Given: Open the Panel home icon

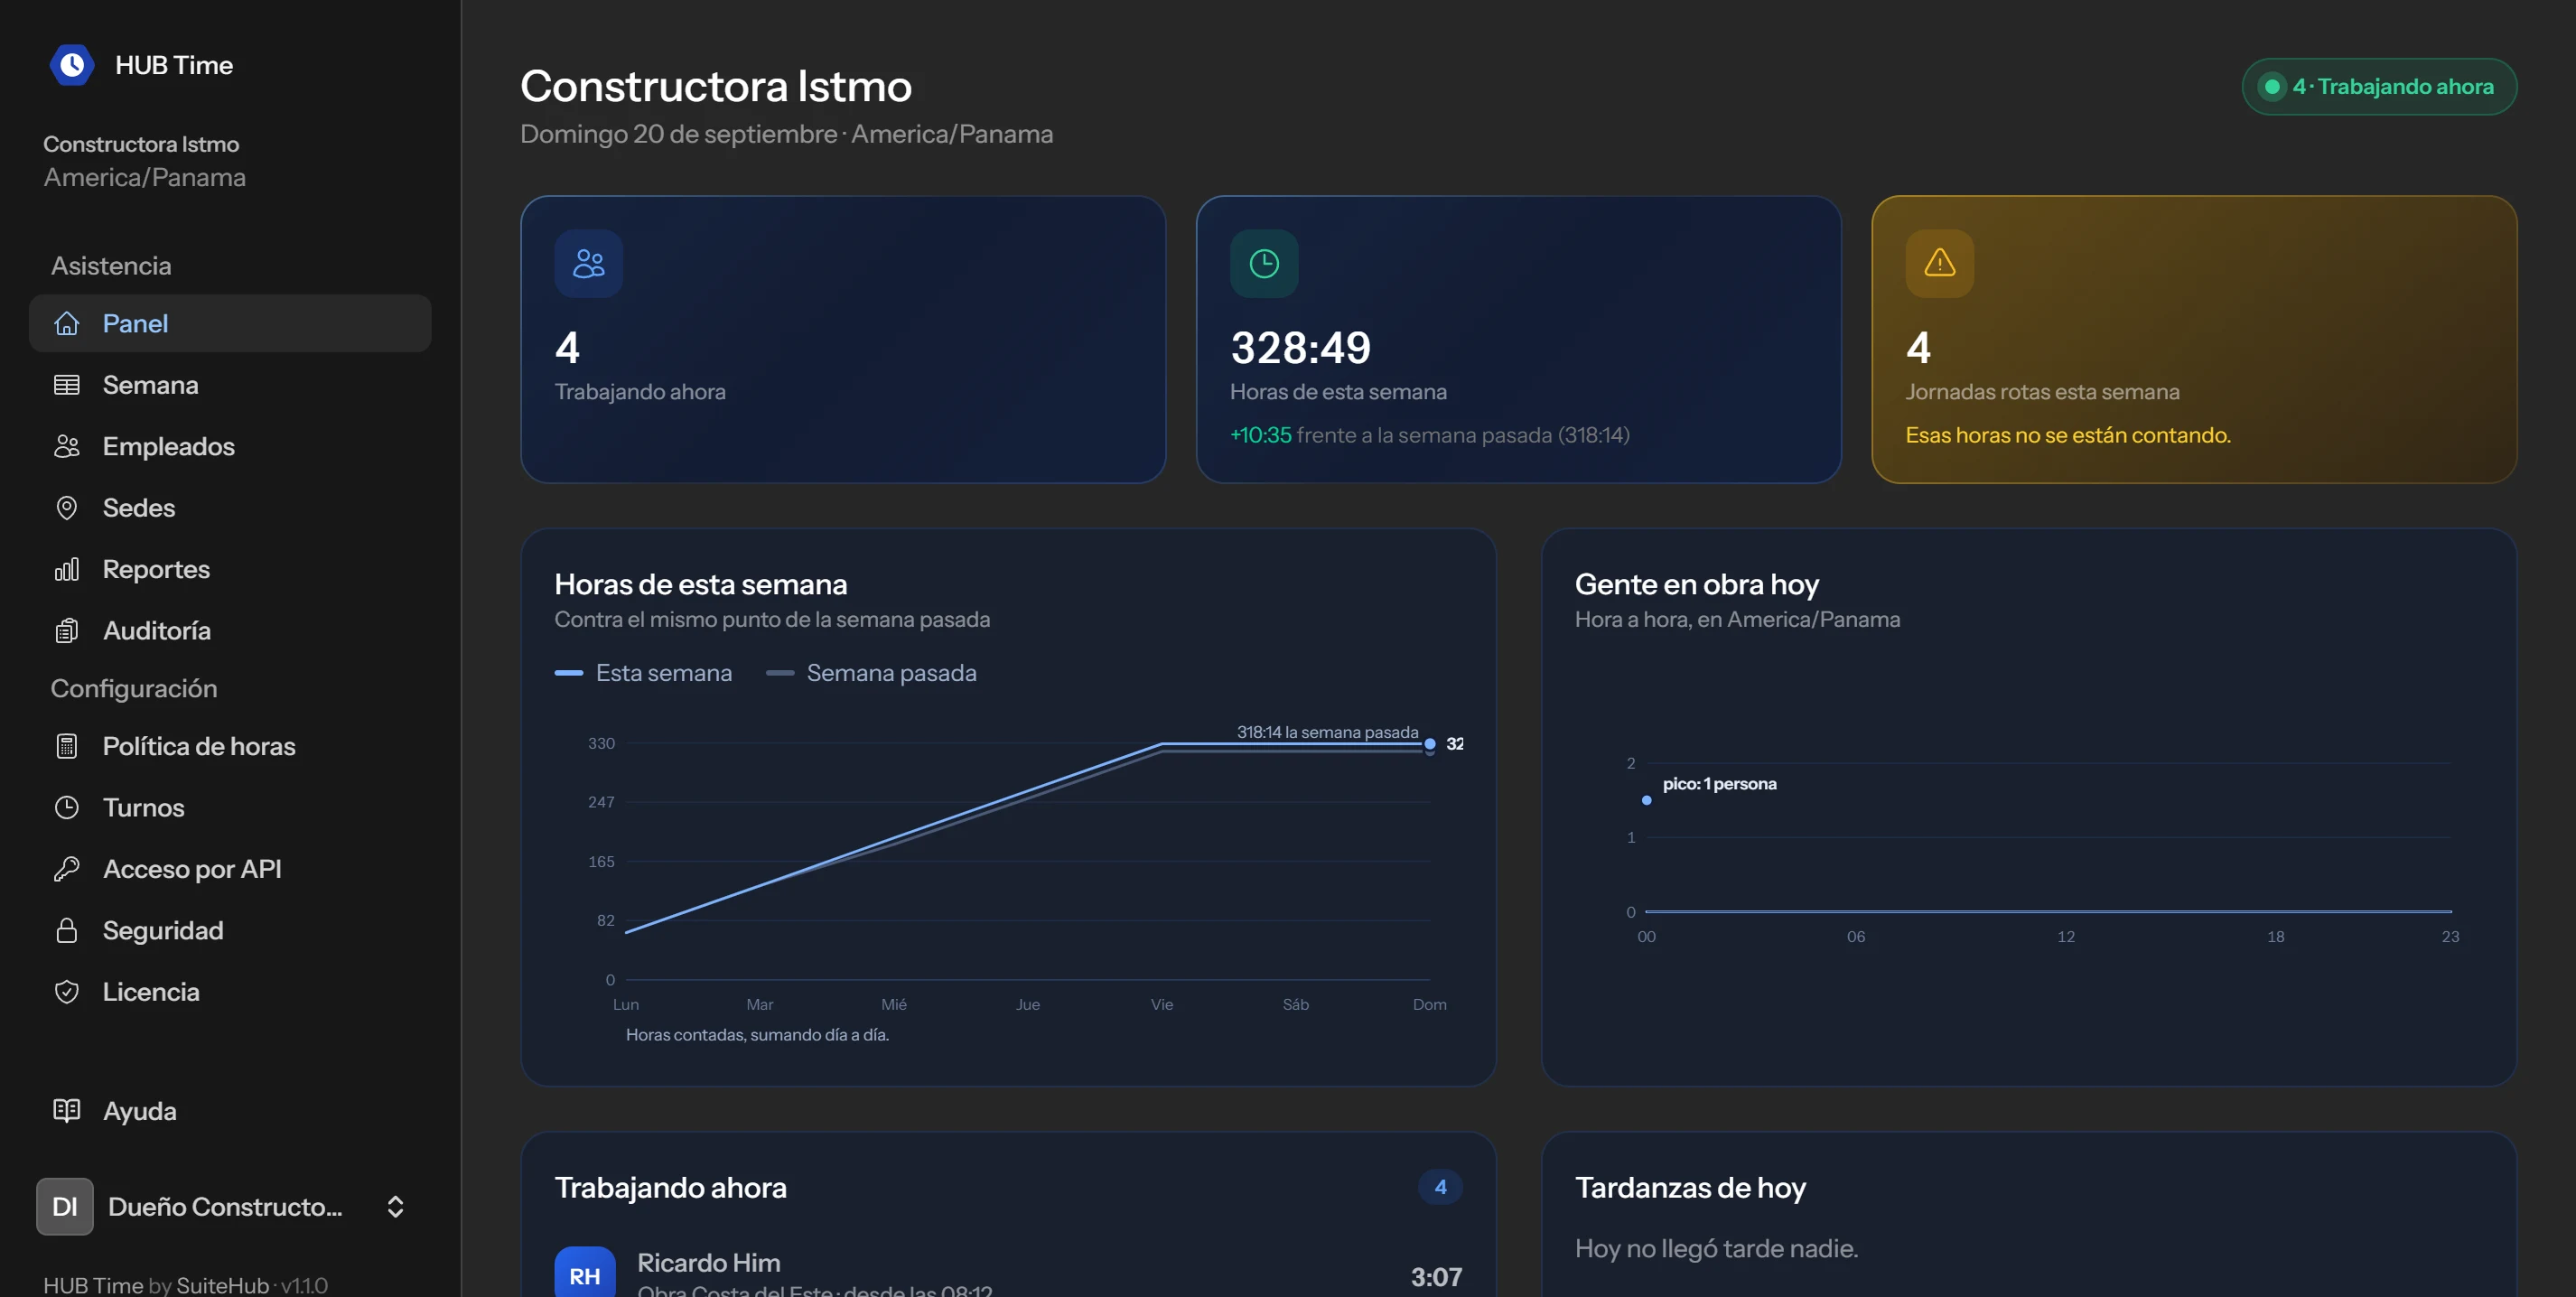Looking at the screenshot, I should point(67,323).
